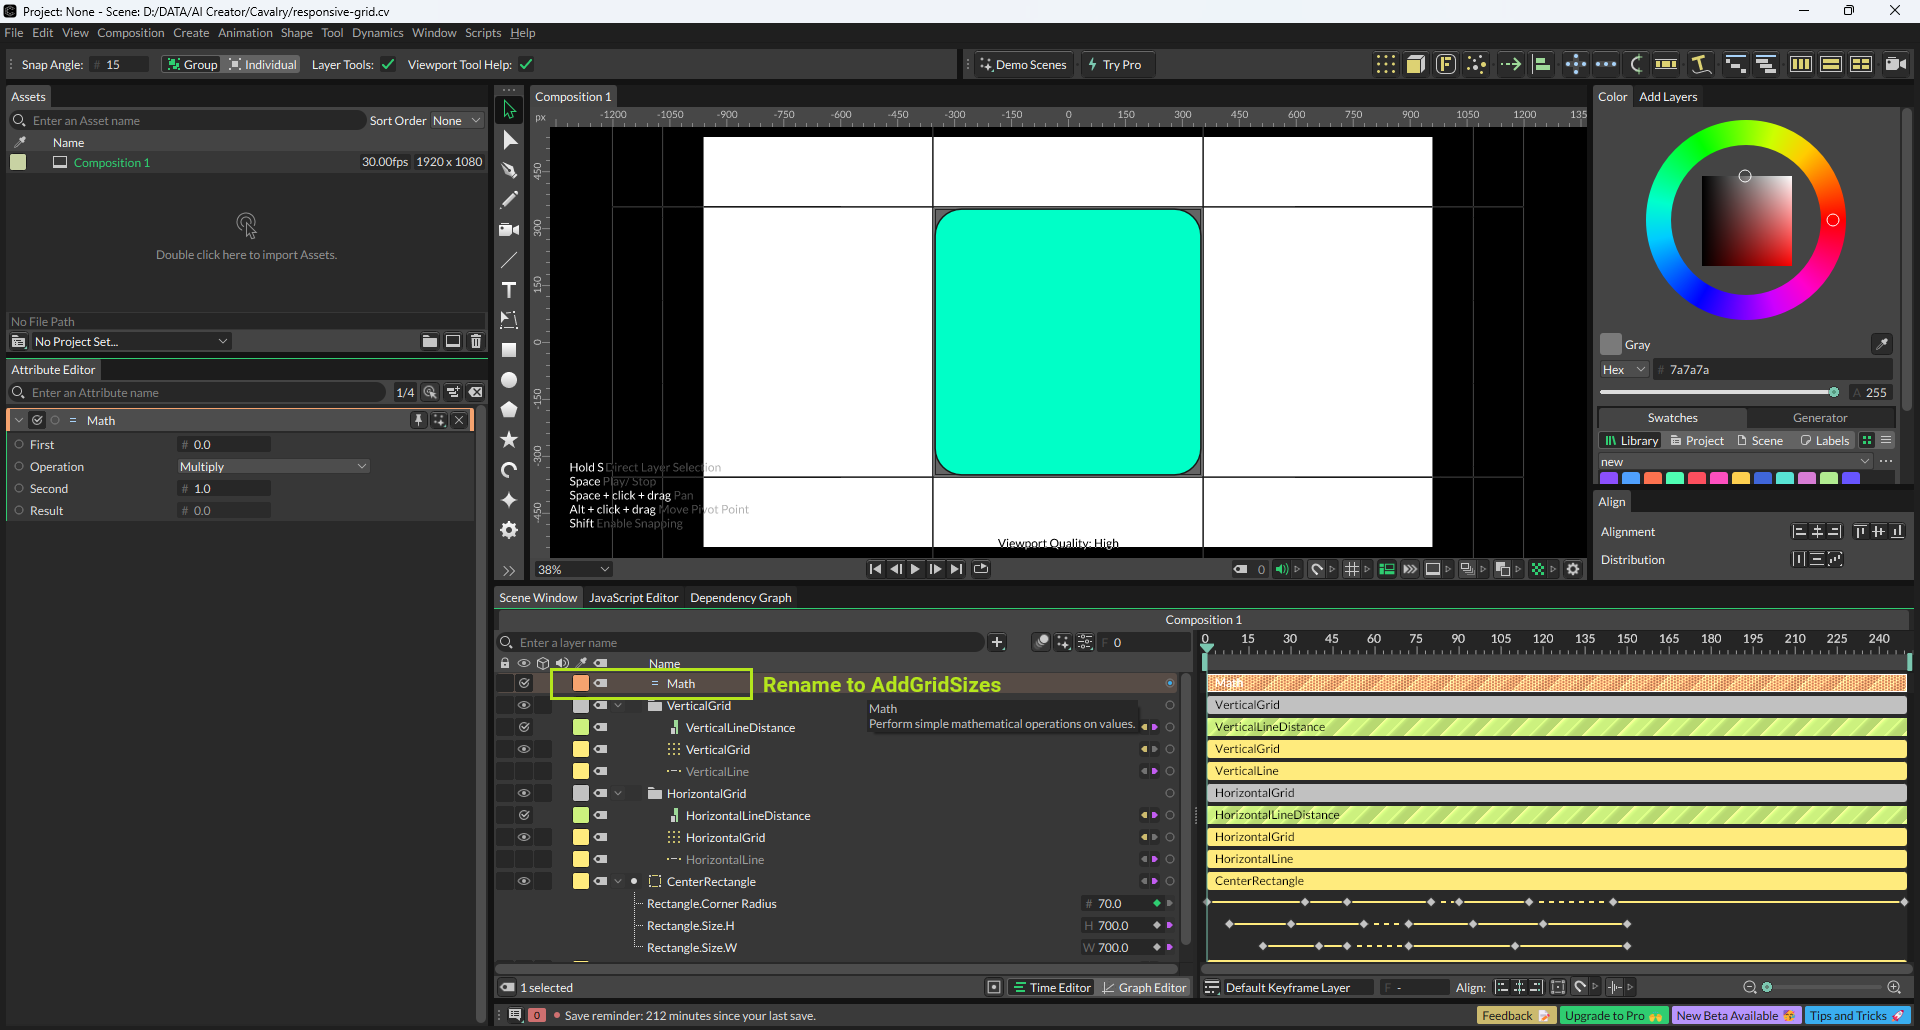Open the Sort Order dropdown

[456, 121]
